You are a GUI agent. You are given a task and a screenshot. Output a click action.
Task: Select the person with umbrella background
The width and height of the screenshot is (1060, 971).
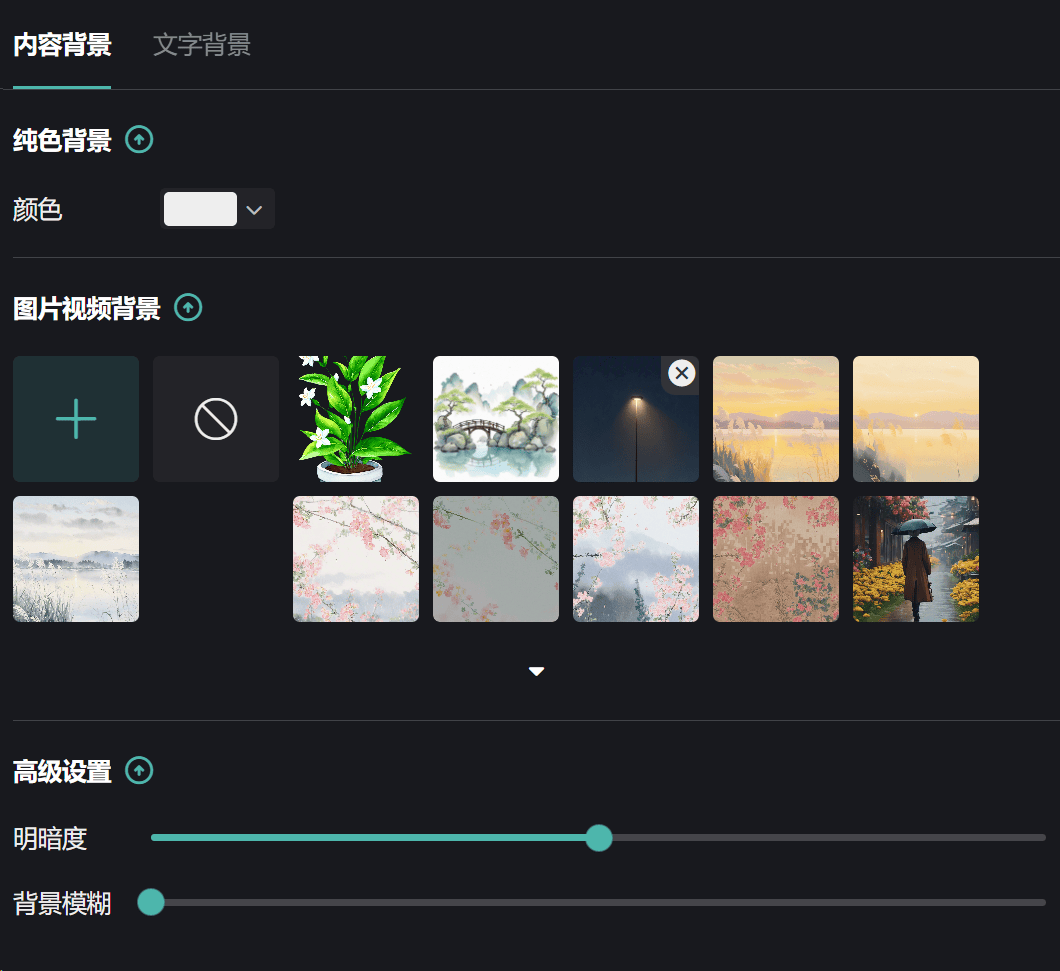pos(916,559)
